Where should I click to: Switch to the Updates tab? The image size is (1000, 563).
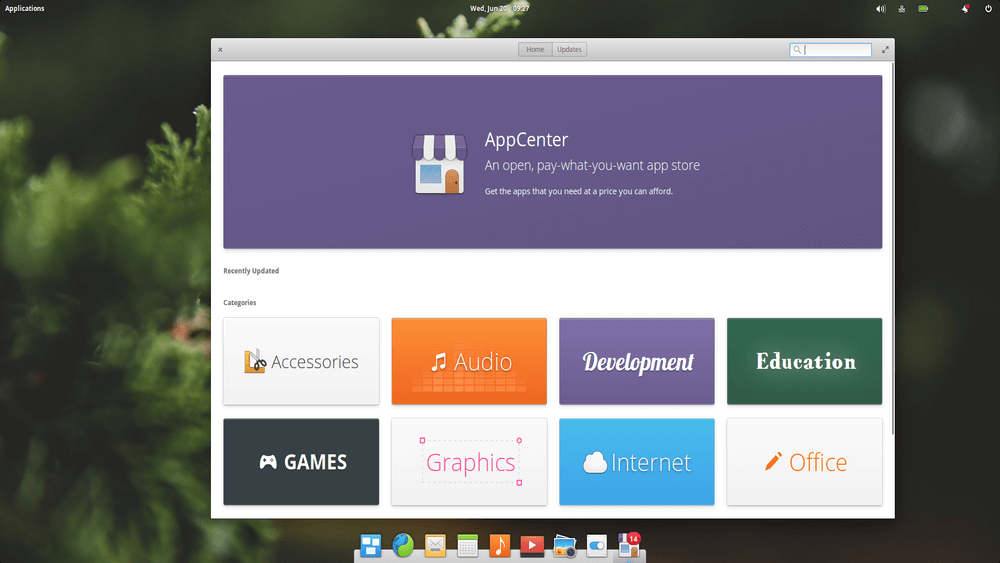tap(569, 50)
